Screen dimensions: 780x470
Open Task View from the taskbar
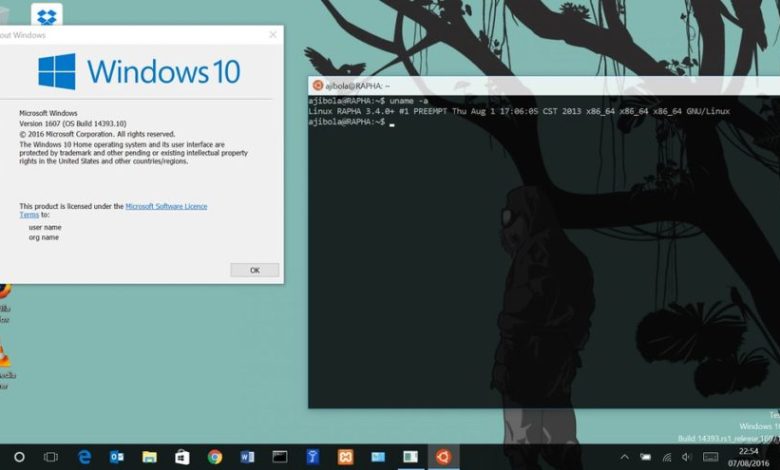coord(50,457)
